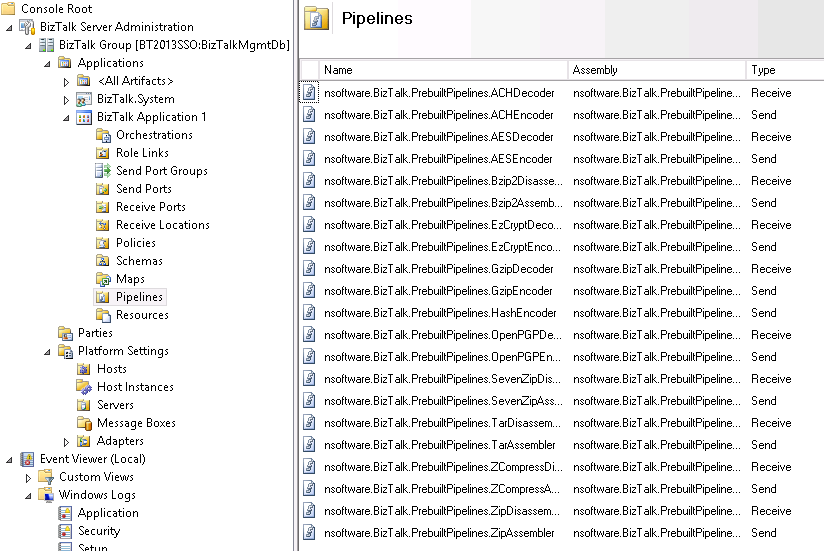824x551 pixels.
Task: Click the Policies folder icon
Action: click(x=103, y=243)
